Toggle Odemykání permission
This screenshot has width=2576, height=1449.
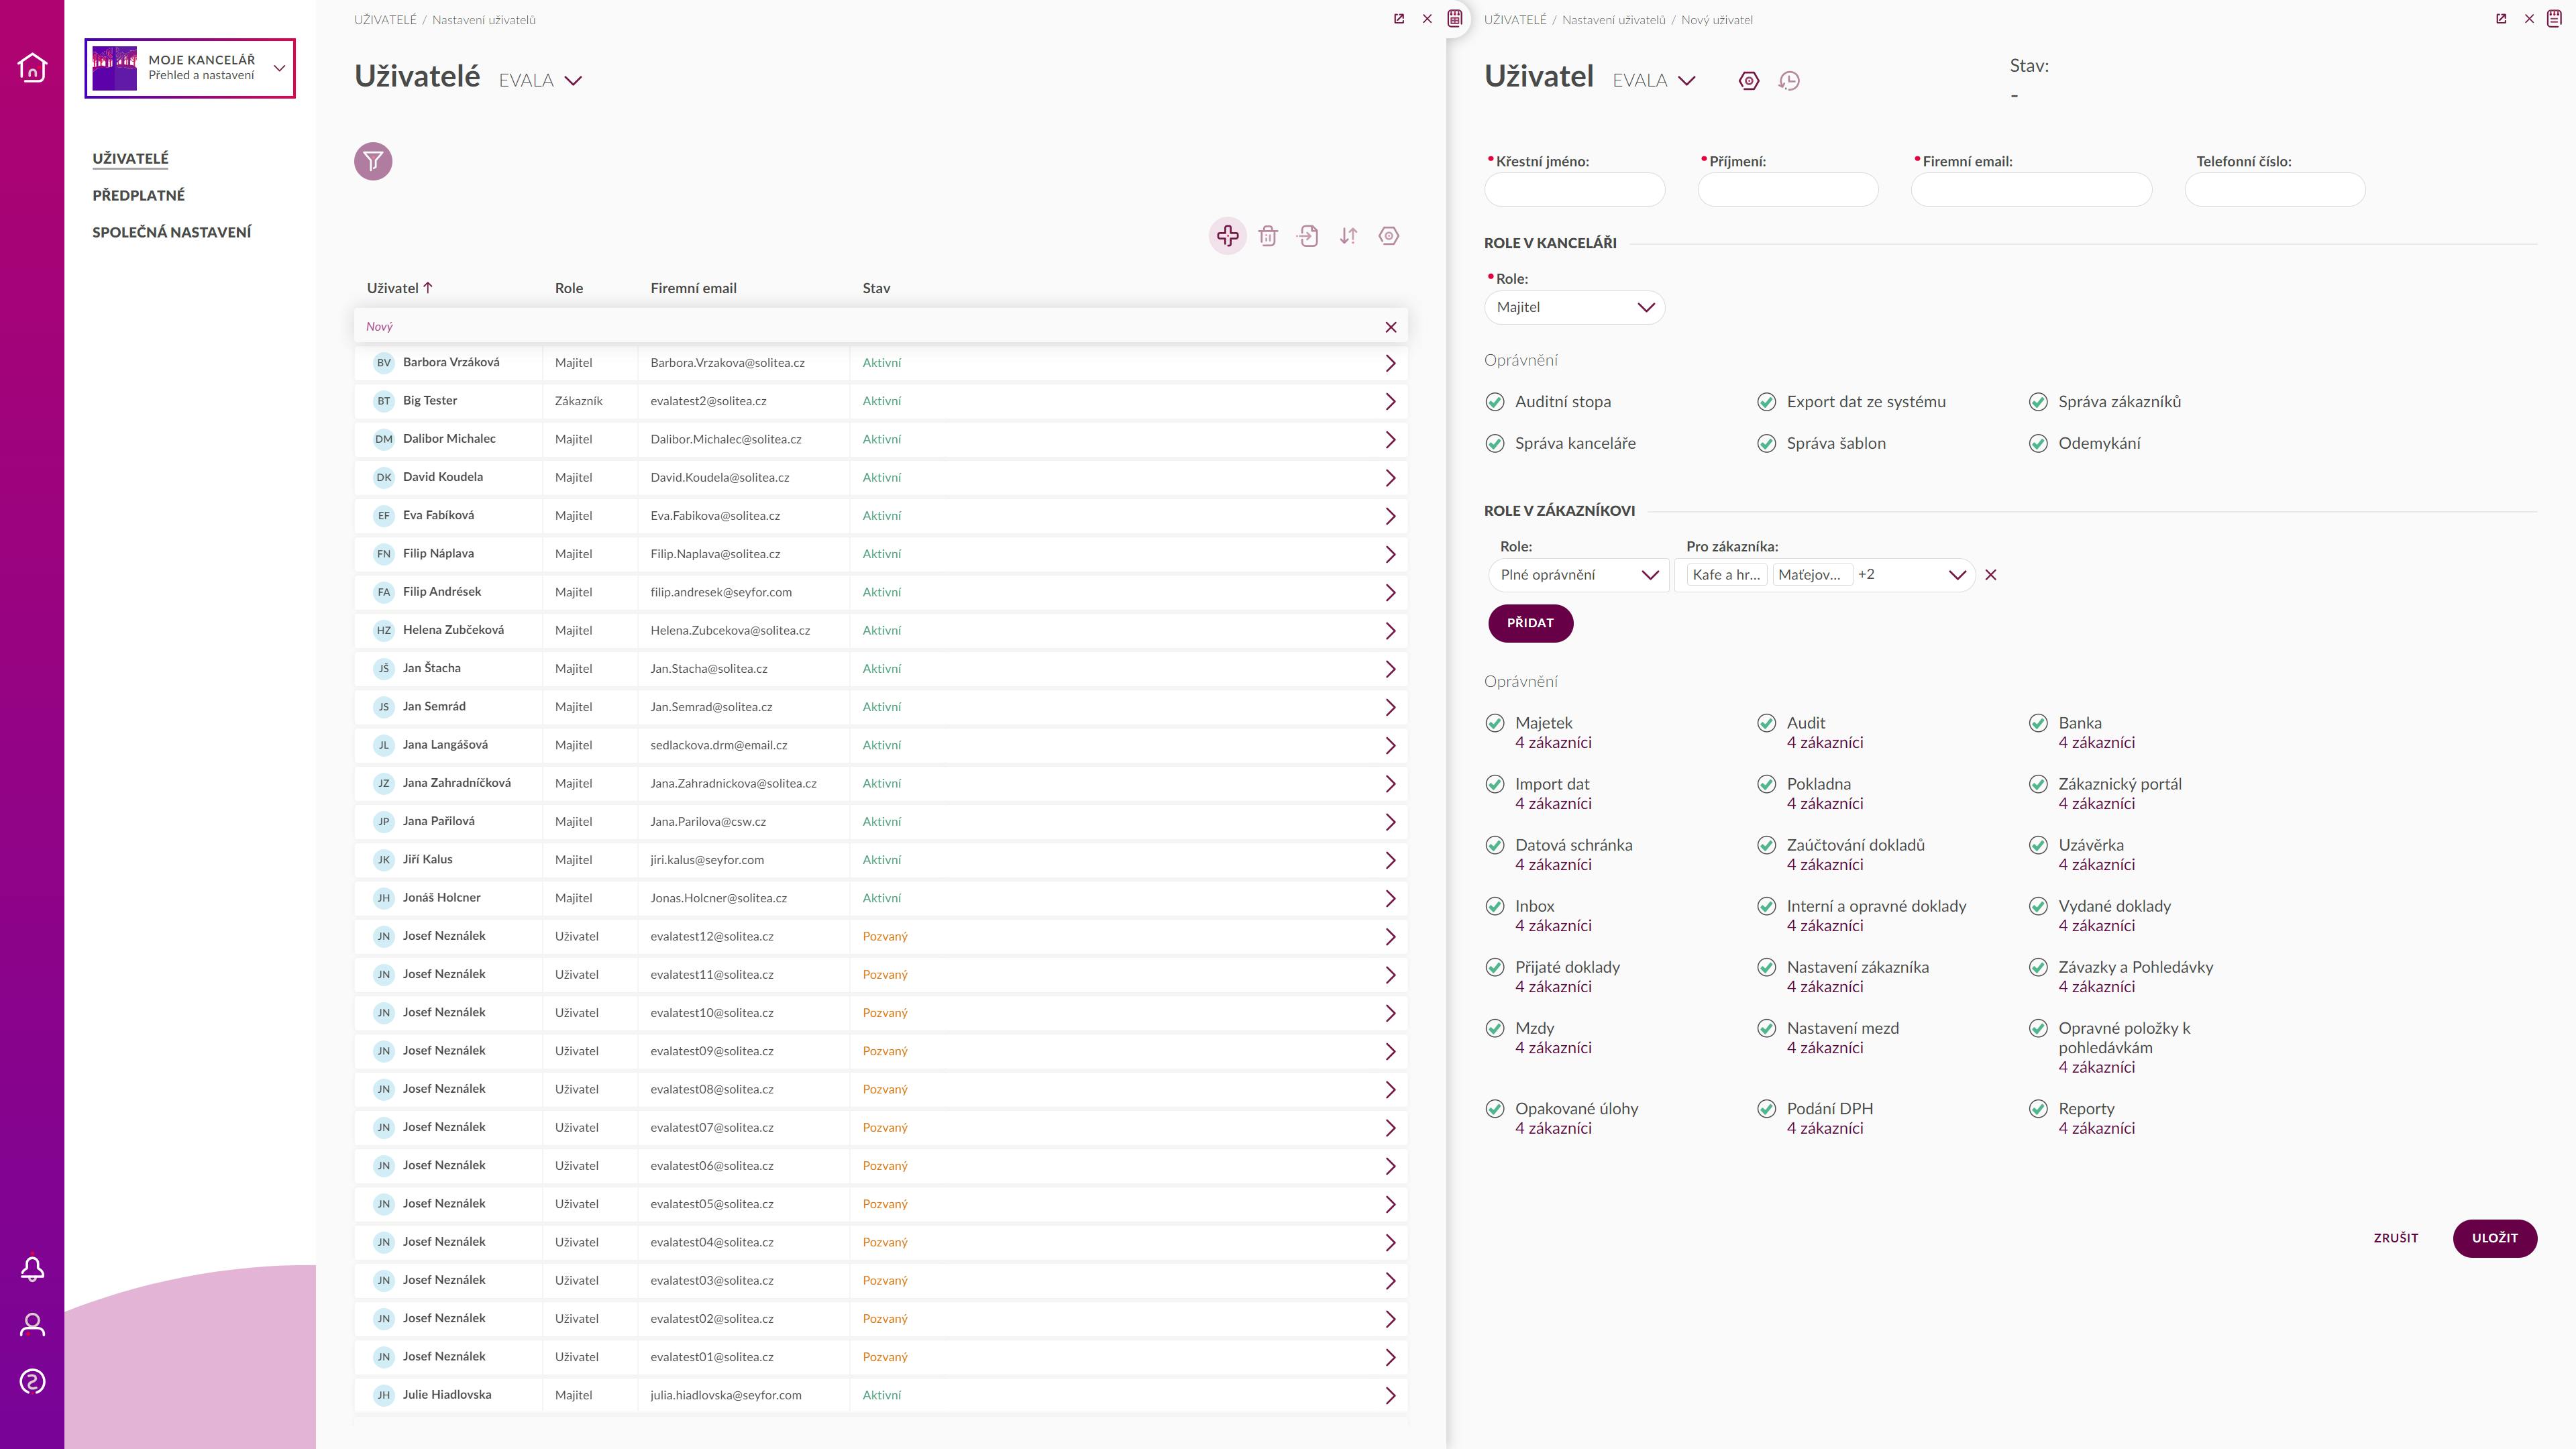(2038, 443)
